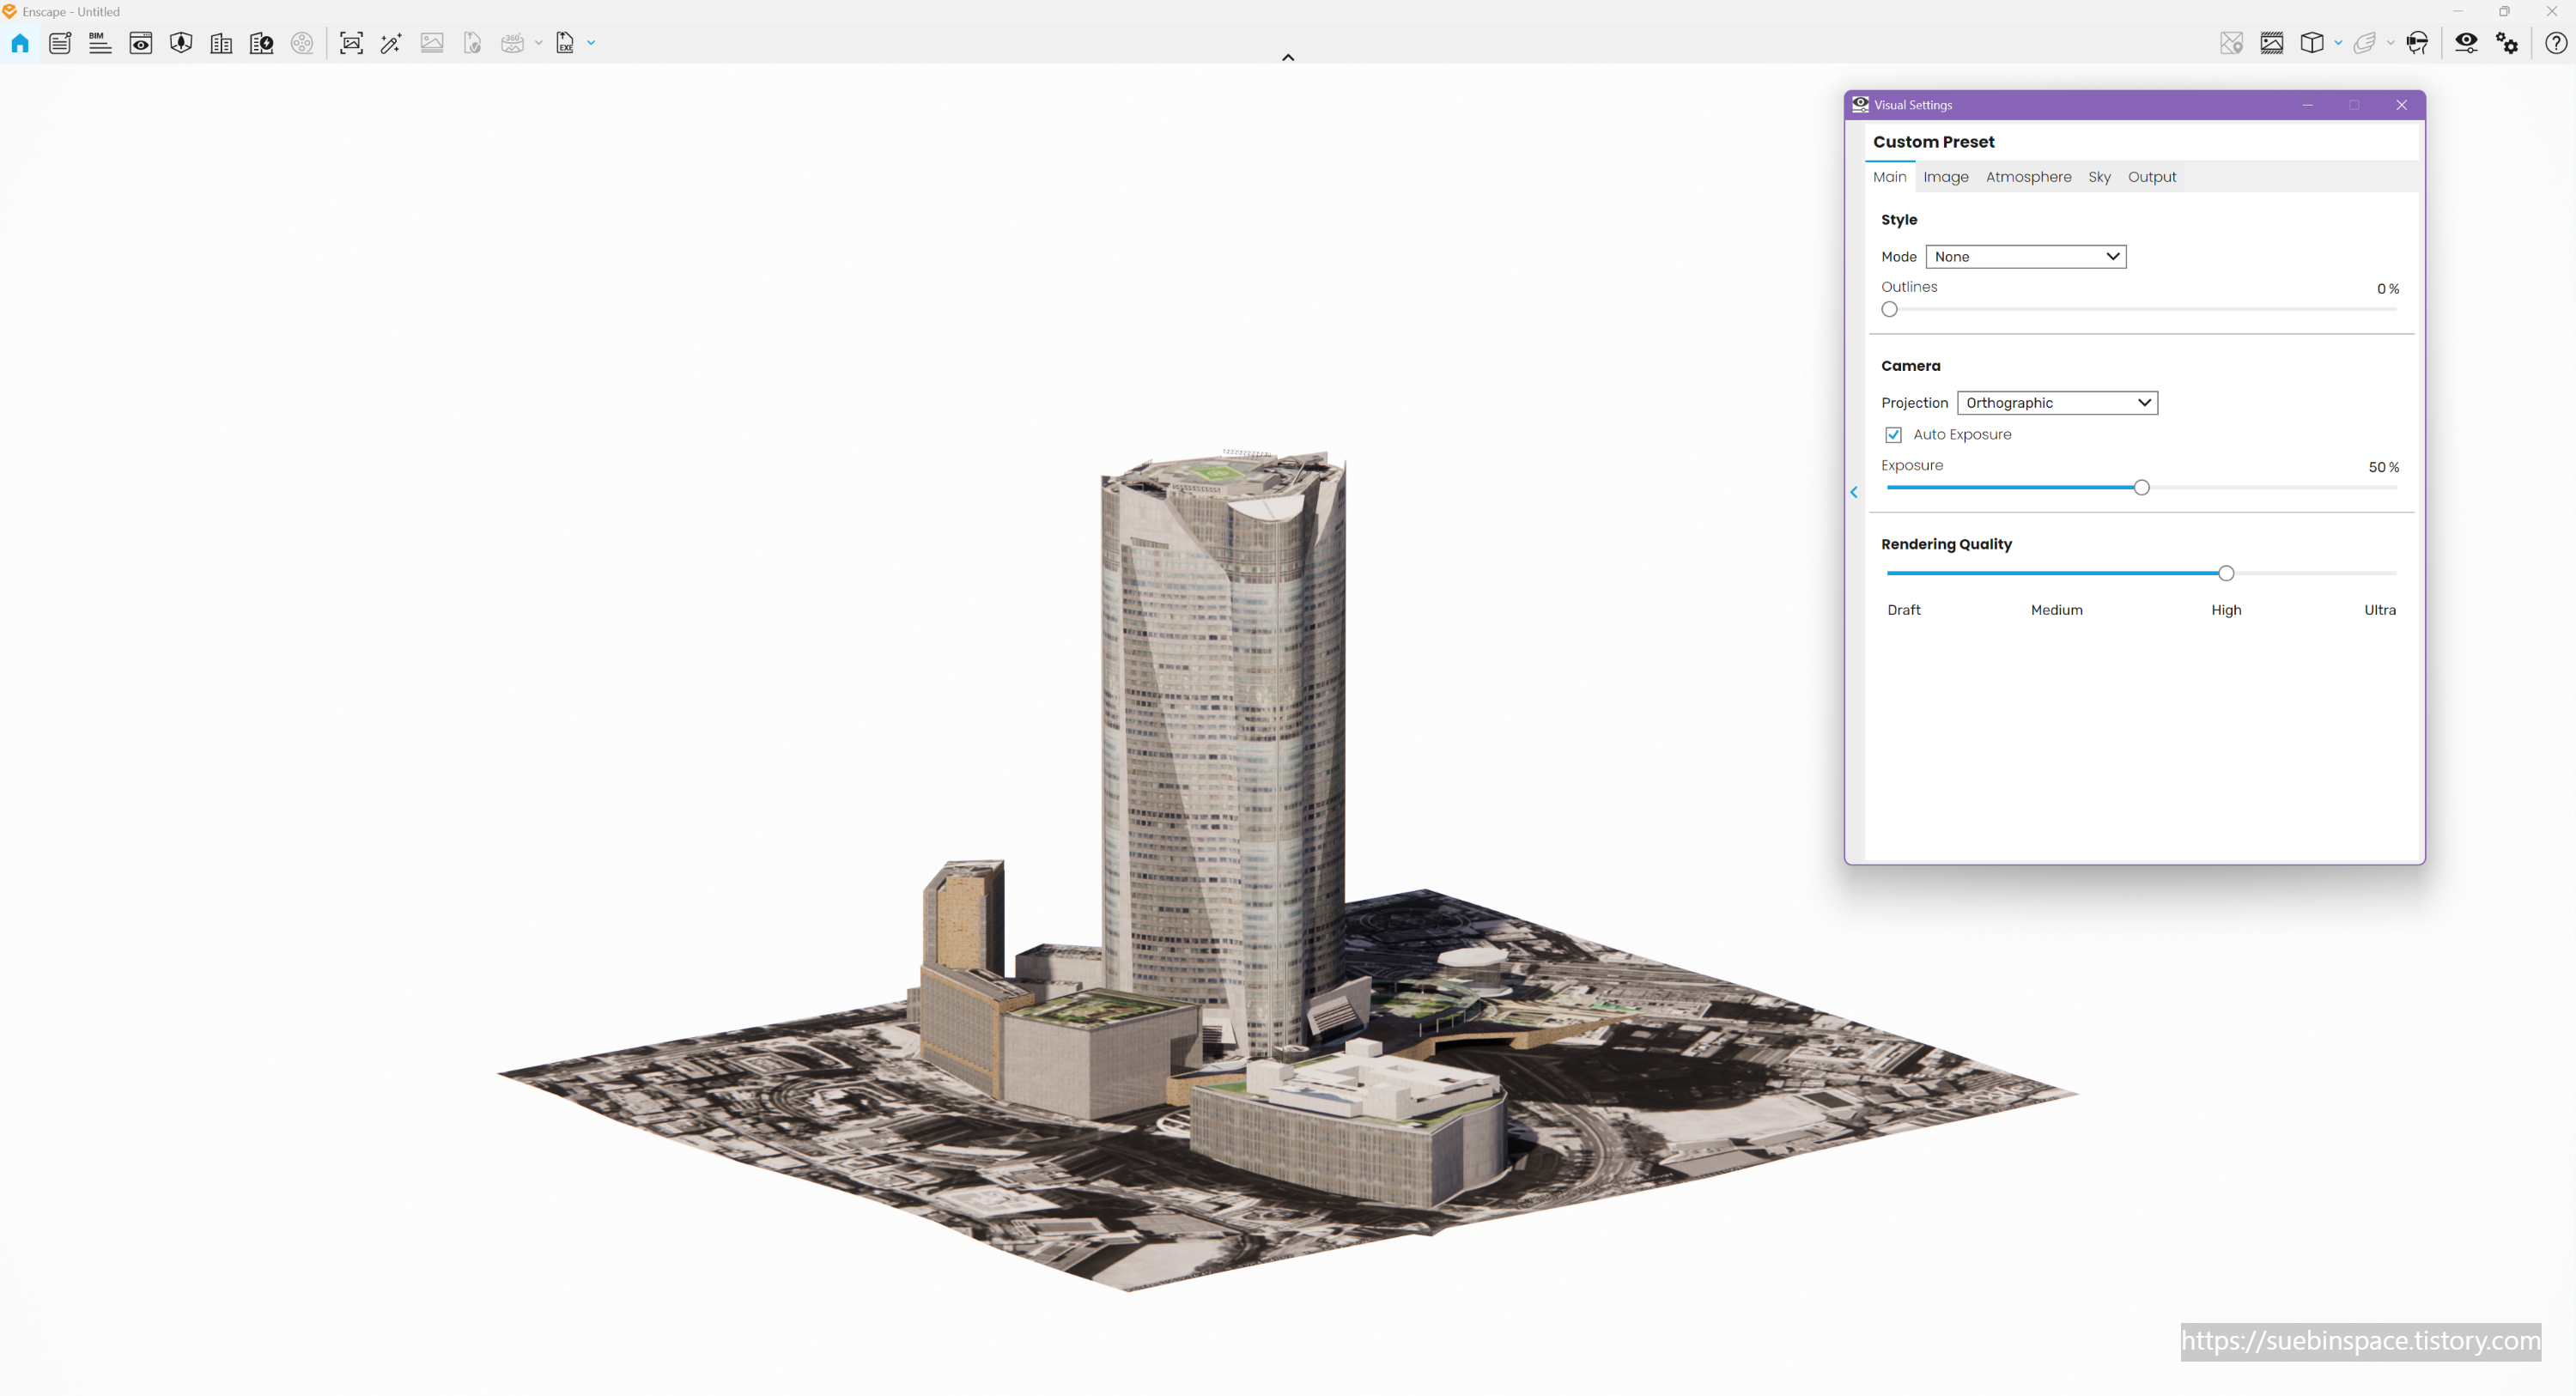Expand the cube view mode dropdown arrow
Screen dimensions: 2576x1396
click(2338, 43)
